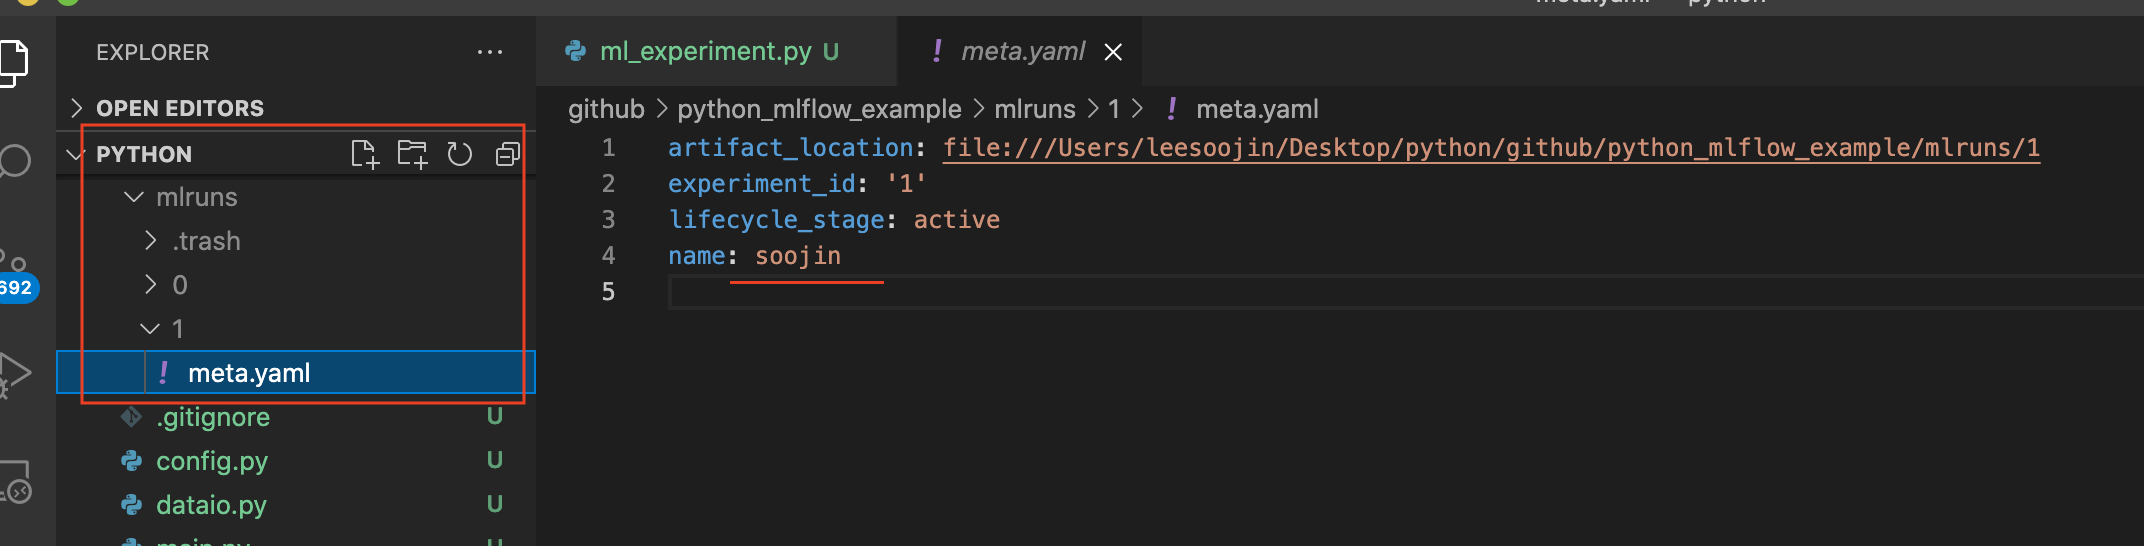The image size is (2144, 546).
Task: Click the New File icon in explorer
Action: [x=365, y=154]
